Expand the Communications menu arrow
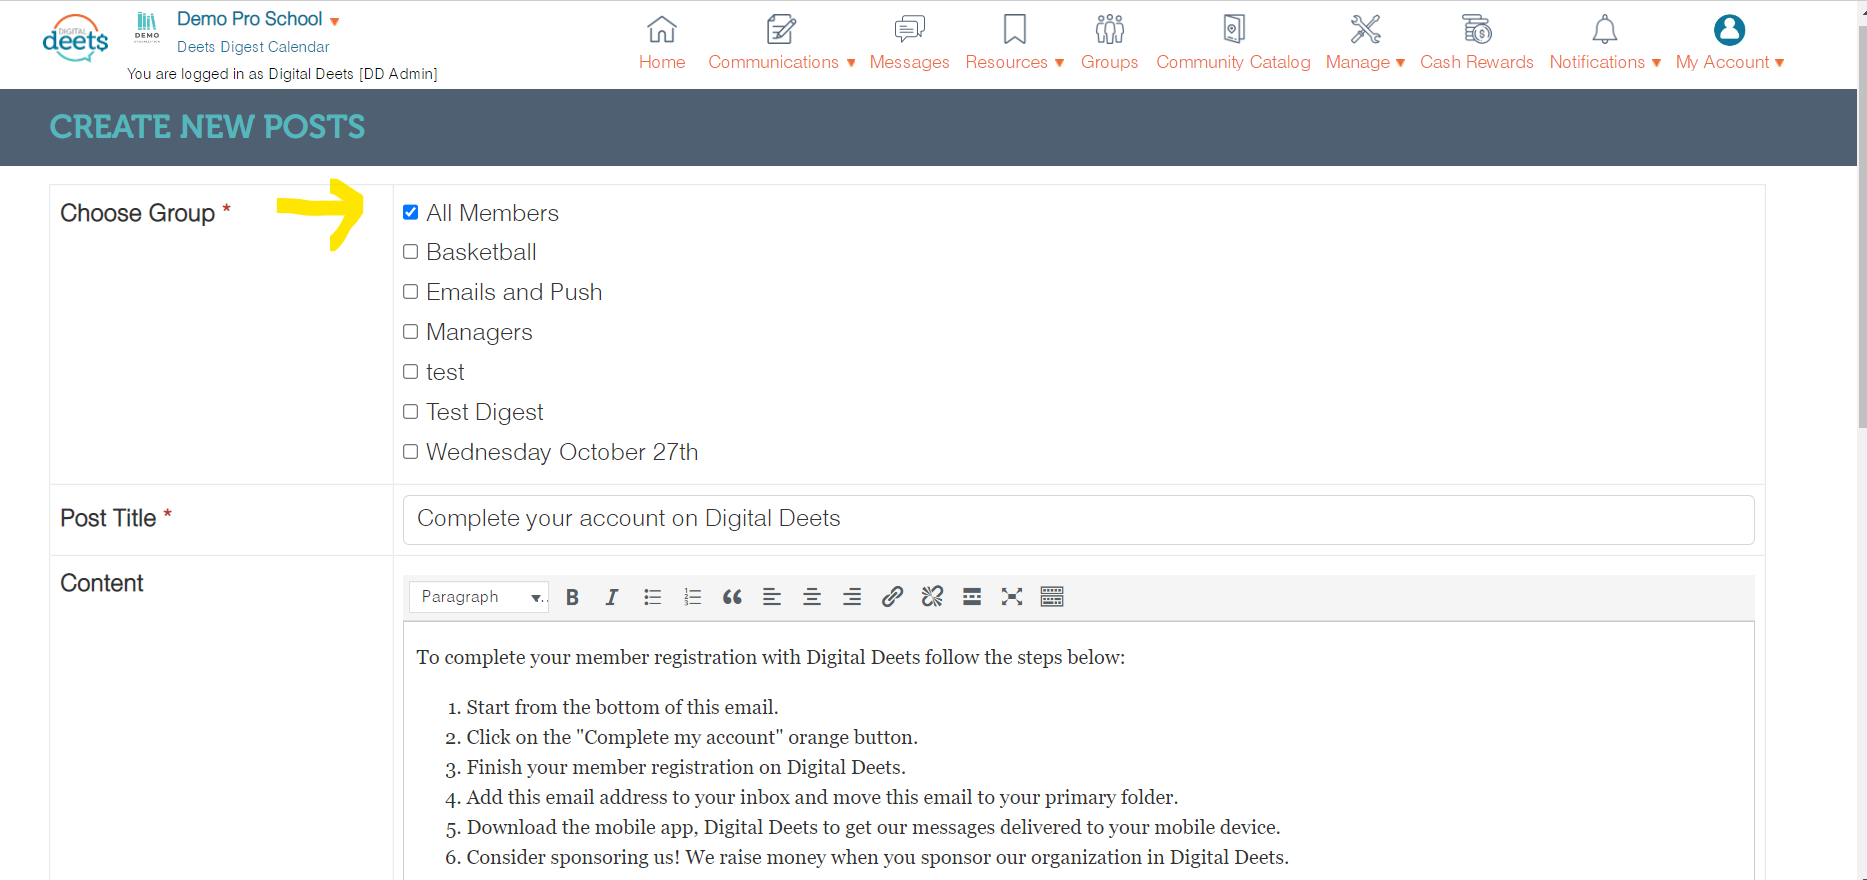The width and height of the screenshot is (1867, 880). point(851,63)
